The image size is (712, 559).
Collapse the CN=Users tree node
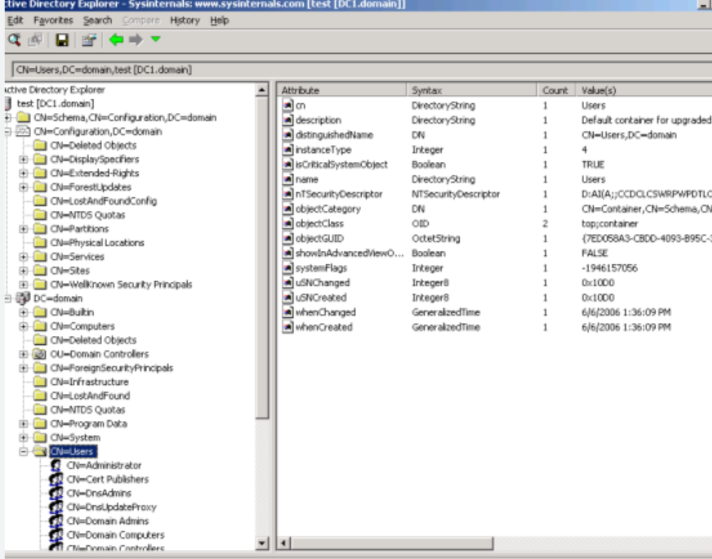click(x=23, y=451)
